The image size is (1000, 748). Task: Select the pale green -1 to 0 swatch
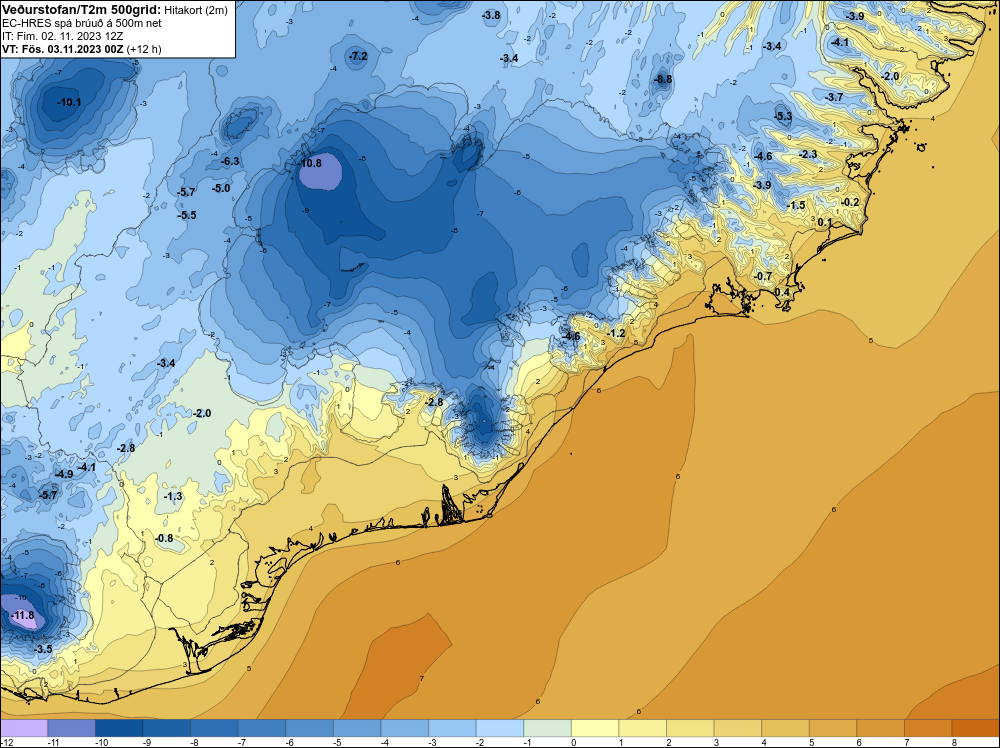click(548, 728)
